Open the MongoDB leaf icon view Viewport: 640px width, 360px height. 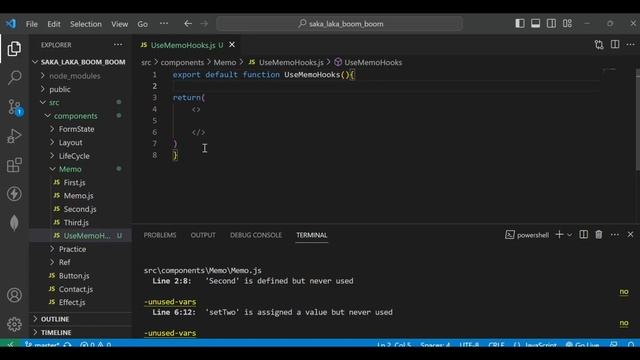(x=14, y=223)
